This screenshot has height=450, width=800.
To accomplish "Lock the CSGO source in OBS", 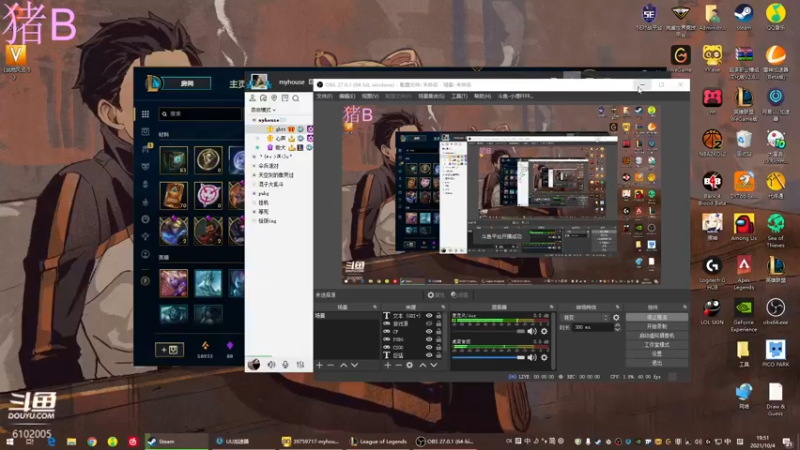I will click(x=439, y=347).
